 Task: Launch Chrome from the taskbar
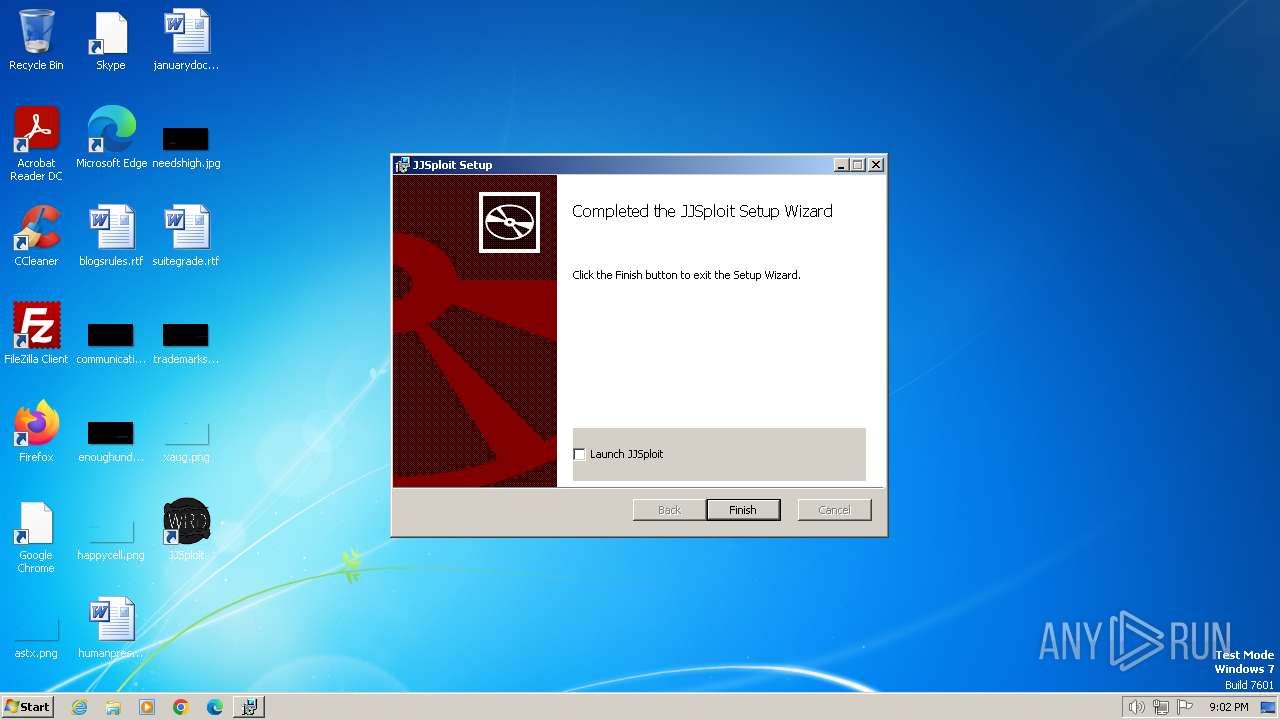coord(181,707)
